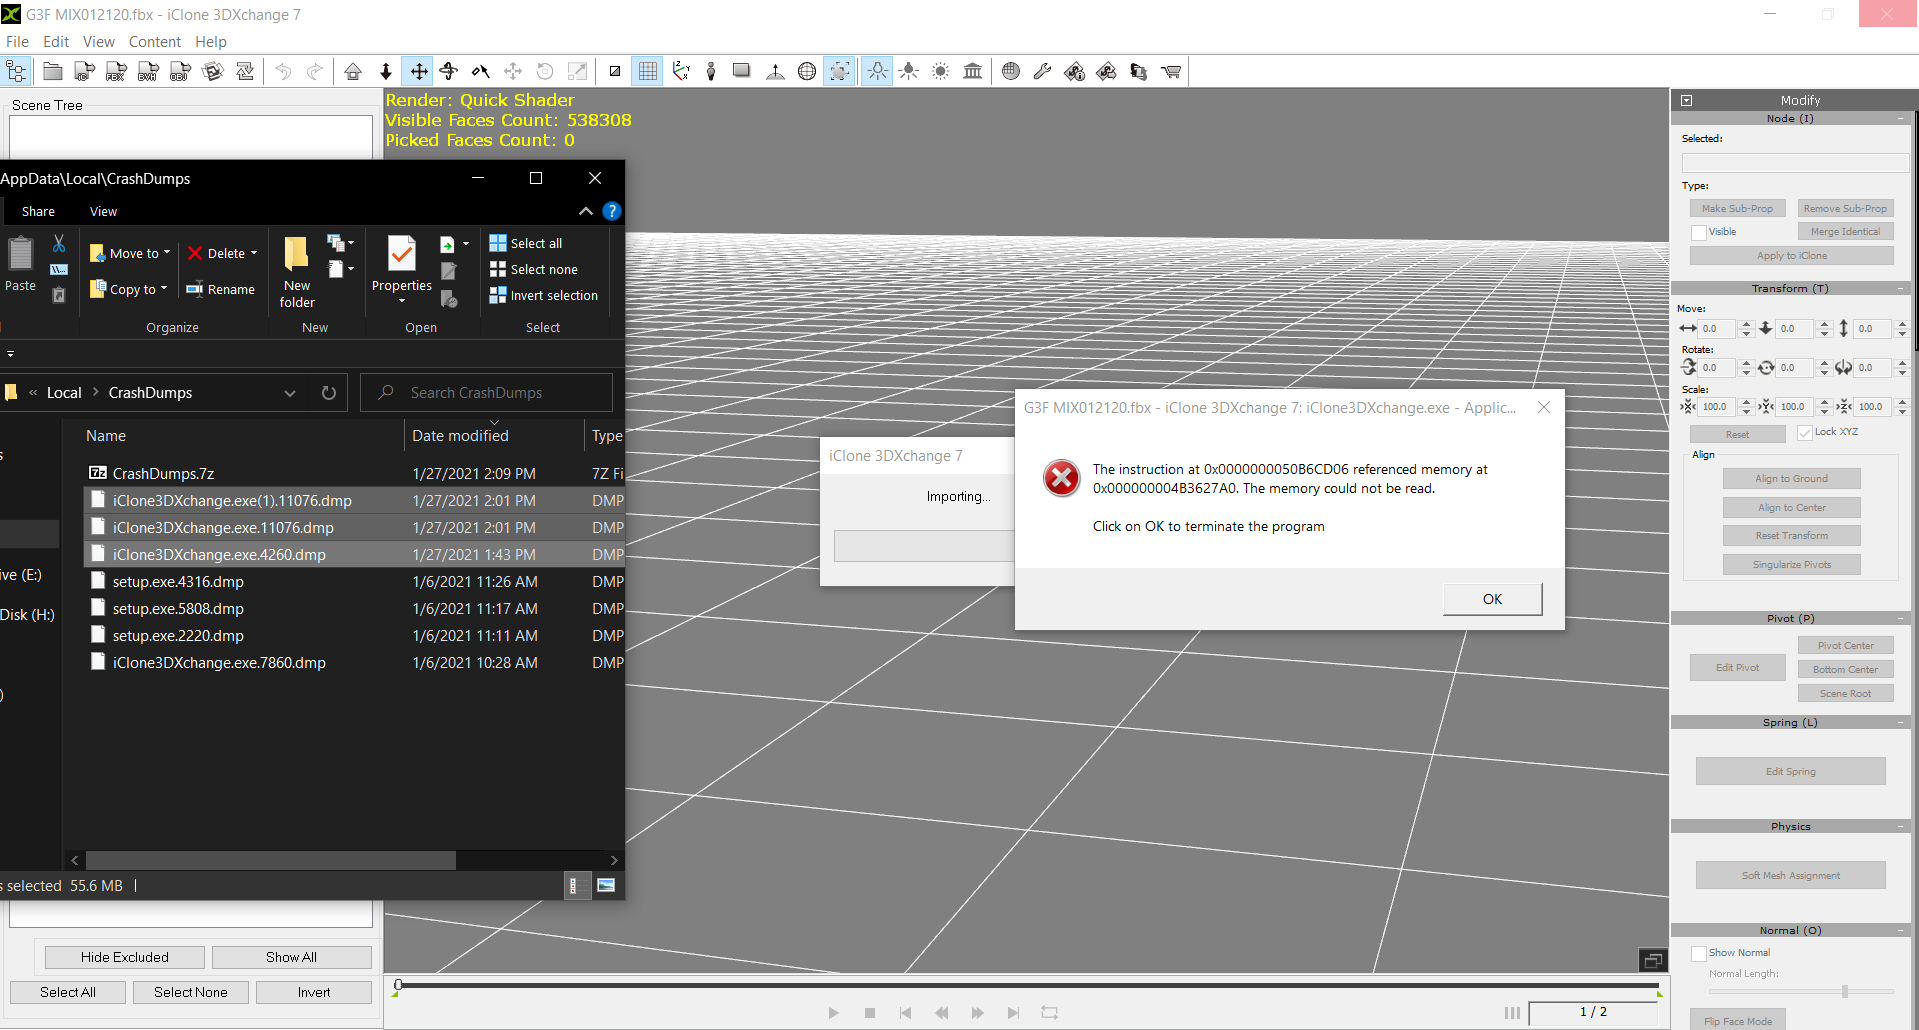This screenshot has width=1919, height=1030.
Task: Click the BVH import icon in toolbar
Action: point(148,71)
